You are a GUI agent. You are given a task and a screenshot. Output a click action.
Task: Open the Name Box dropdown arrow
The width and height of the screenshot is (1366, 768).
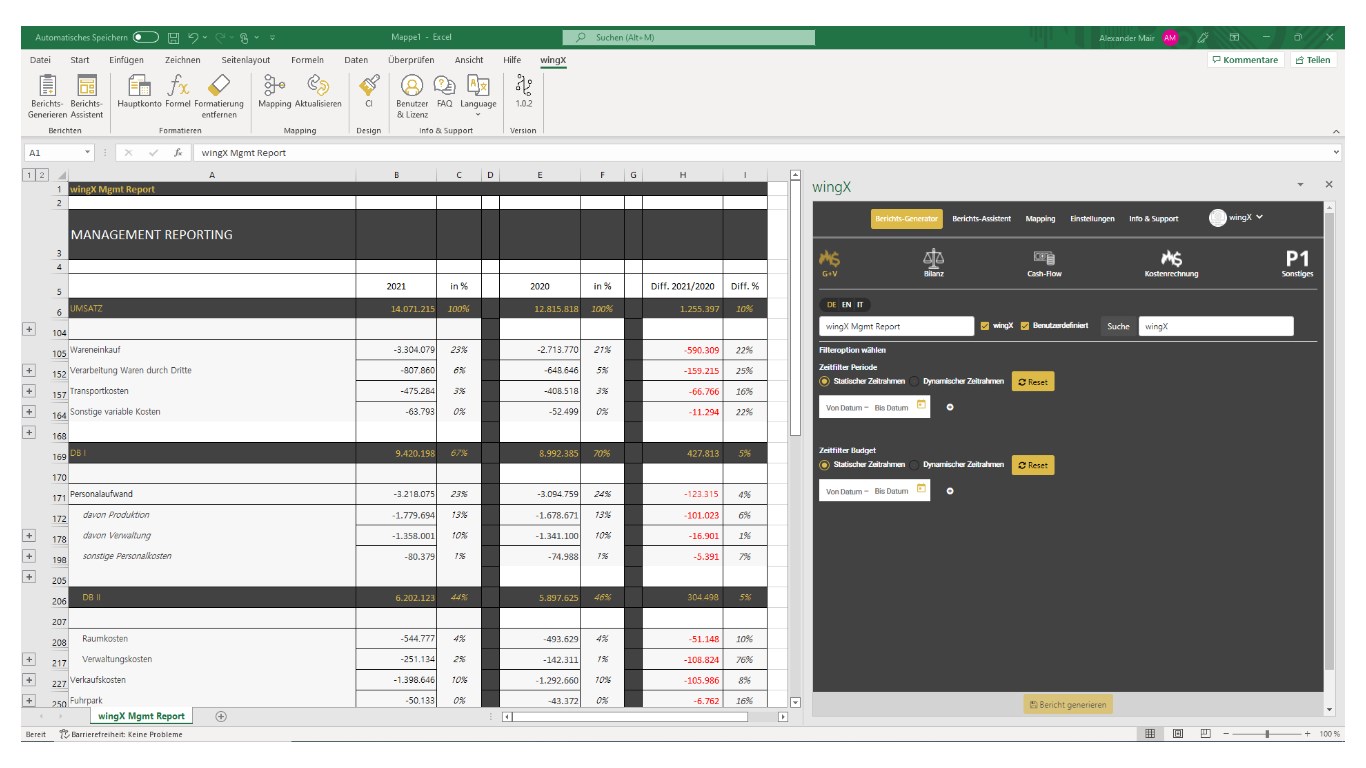point(87,153)
